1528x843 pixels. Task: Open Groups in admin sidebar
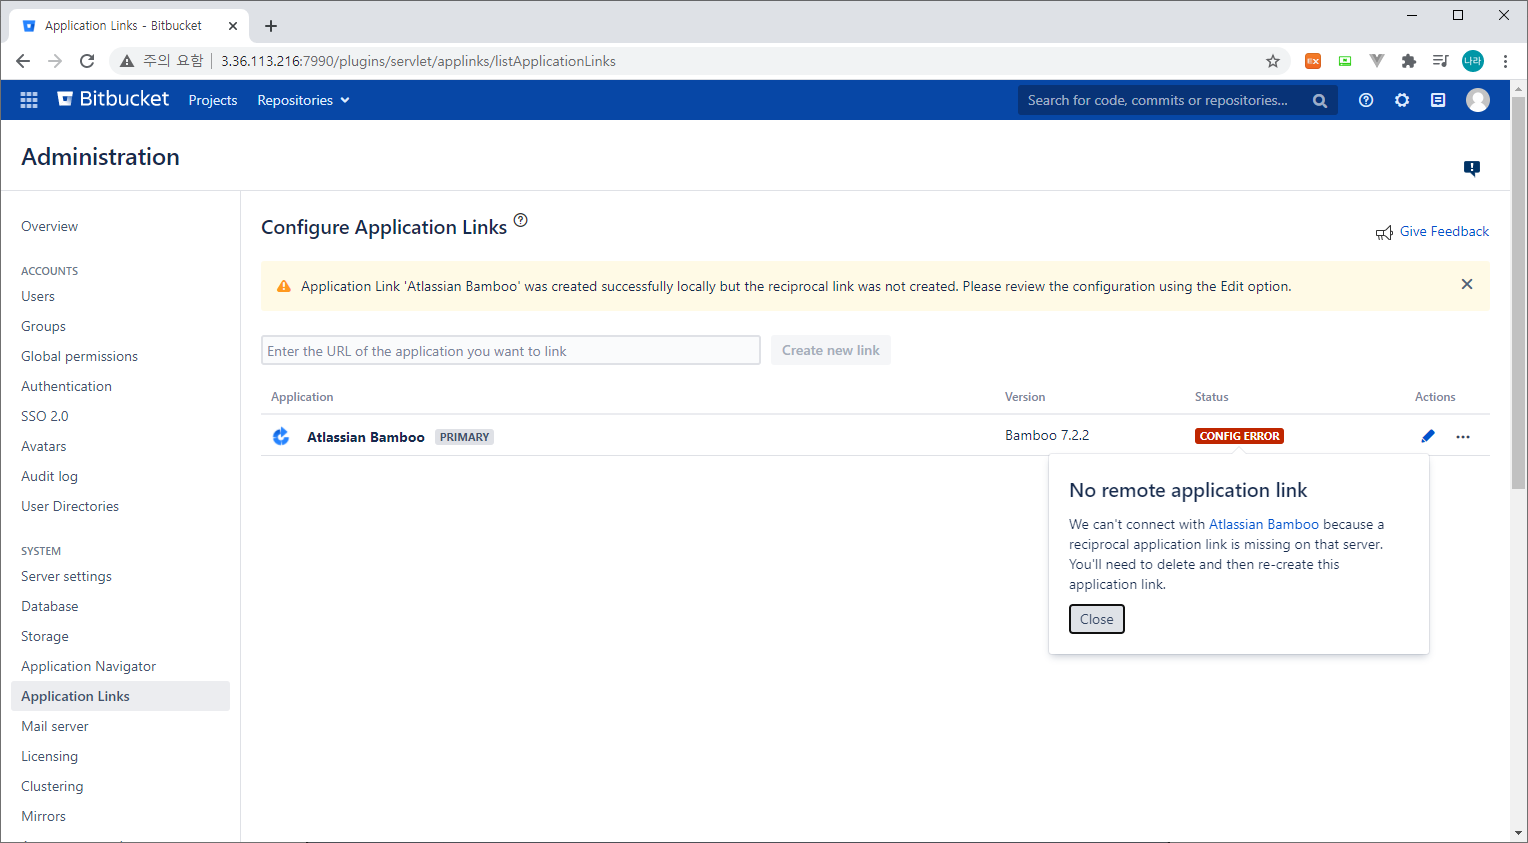pyautogui.click(x=43, y=326)
